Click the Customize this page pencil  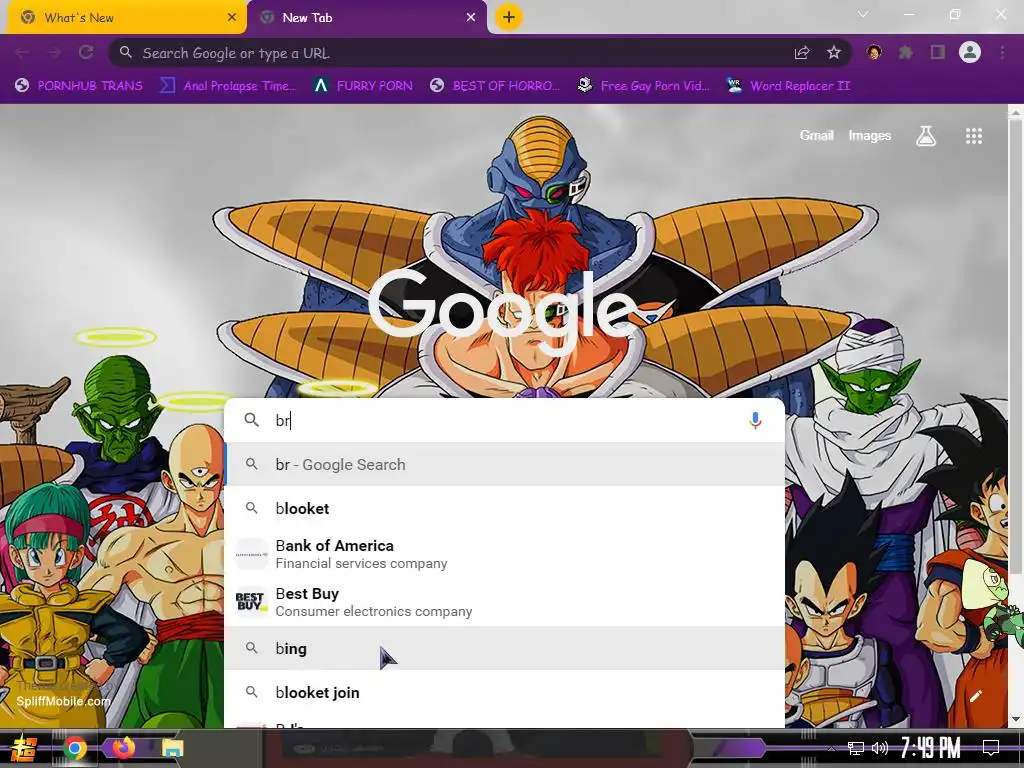pos(976,696)
